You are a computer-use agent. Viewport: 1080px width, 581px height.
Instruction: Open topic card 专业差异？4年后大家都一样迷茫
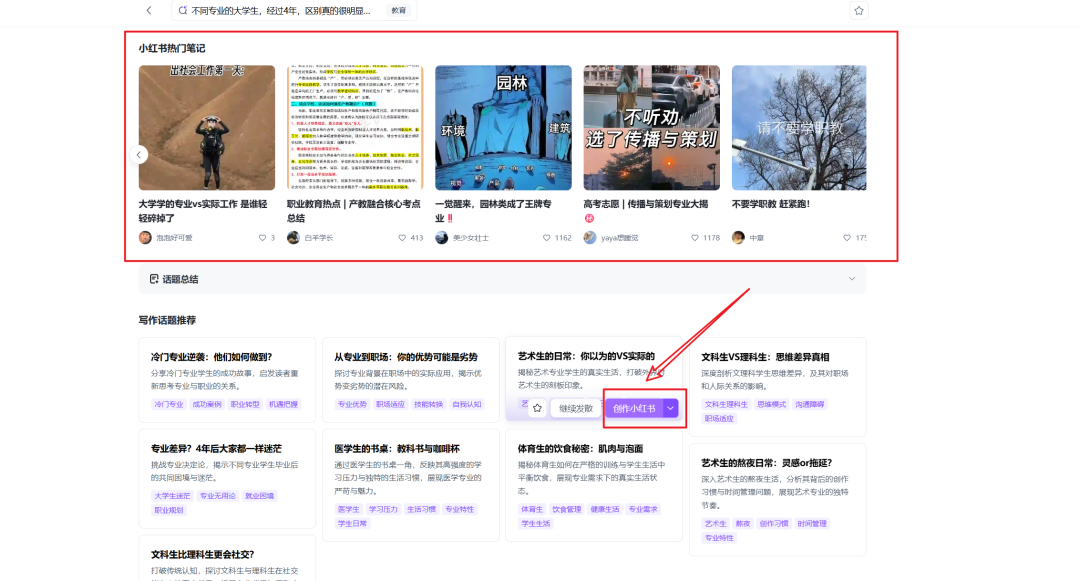click(x=227, y=478)
